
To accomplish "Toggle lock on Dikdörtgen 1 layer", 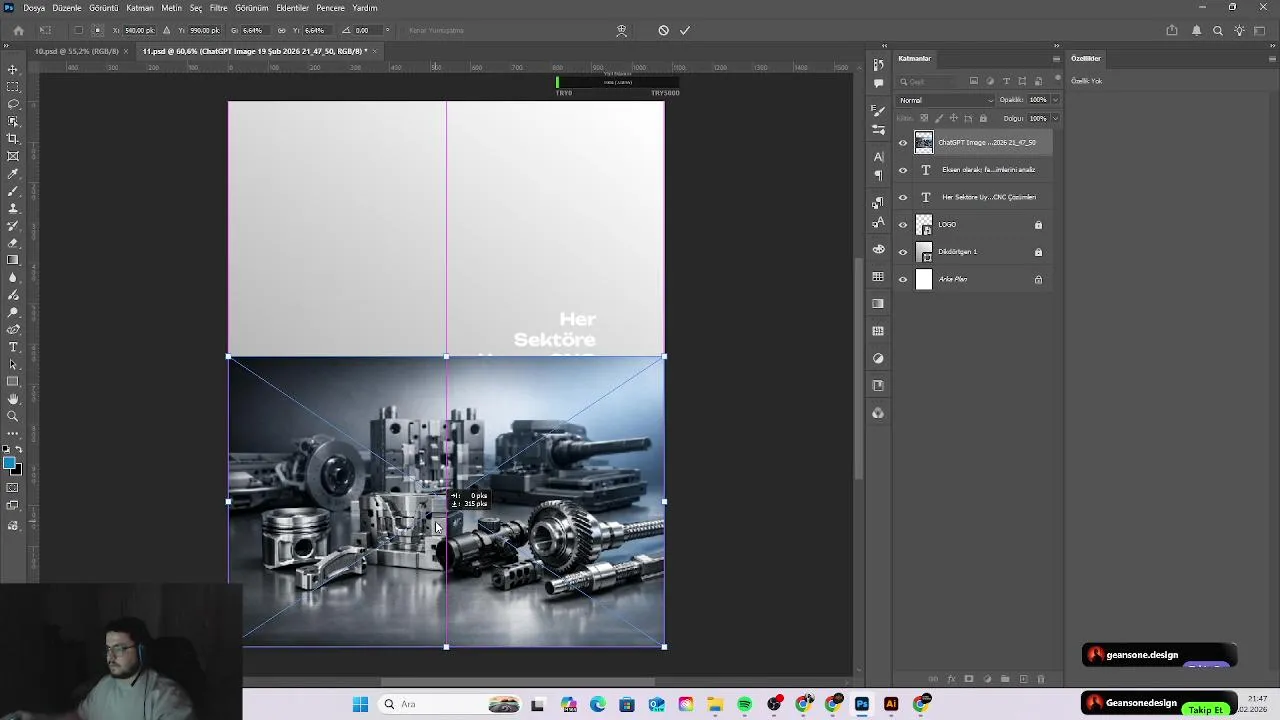I will (x=1038, y=252).
